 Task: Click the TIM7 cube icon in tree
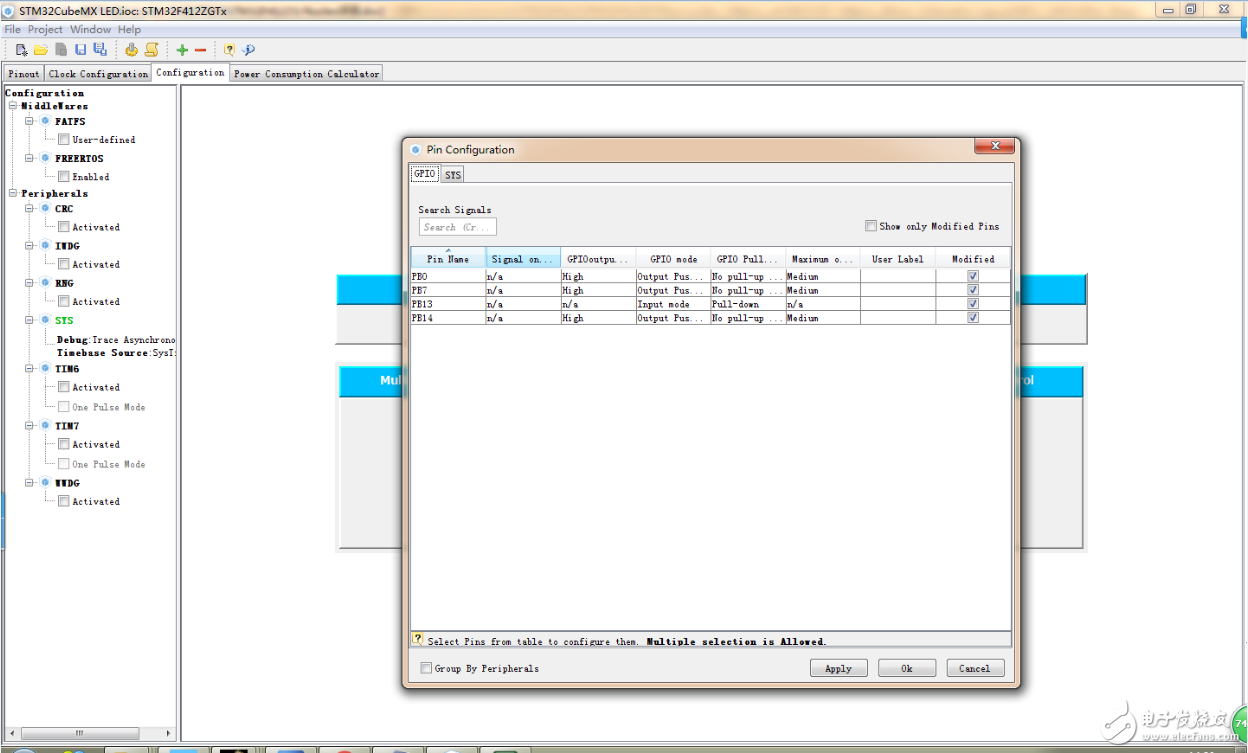coord(45,426)
